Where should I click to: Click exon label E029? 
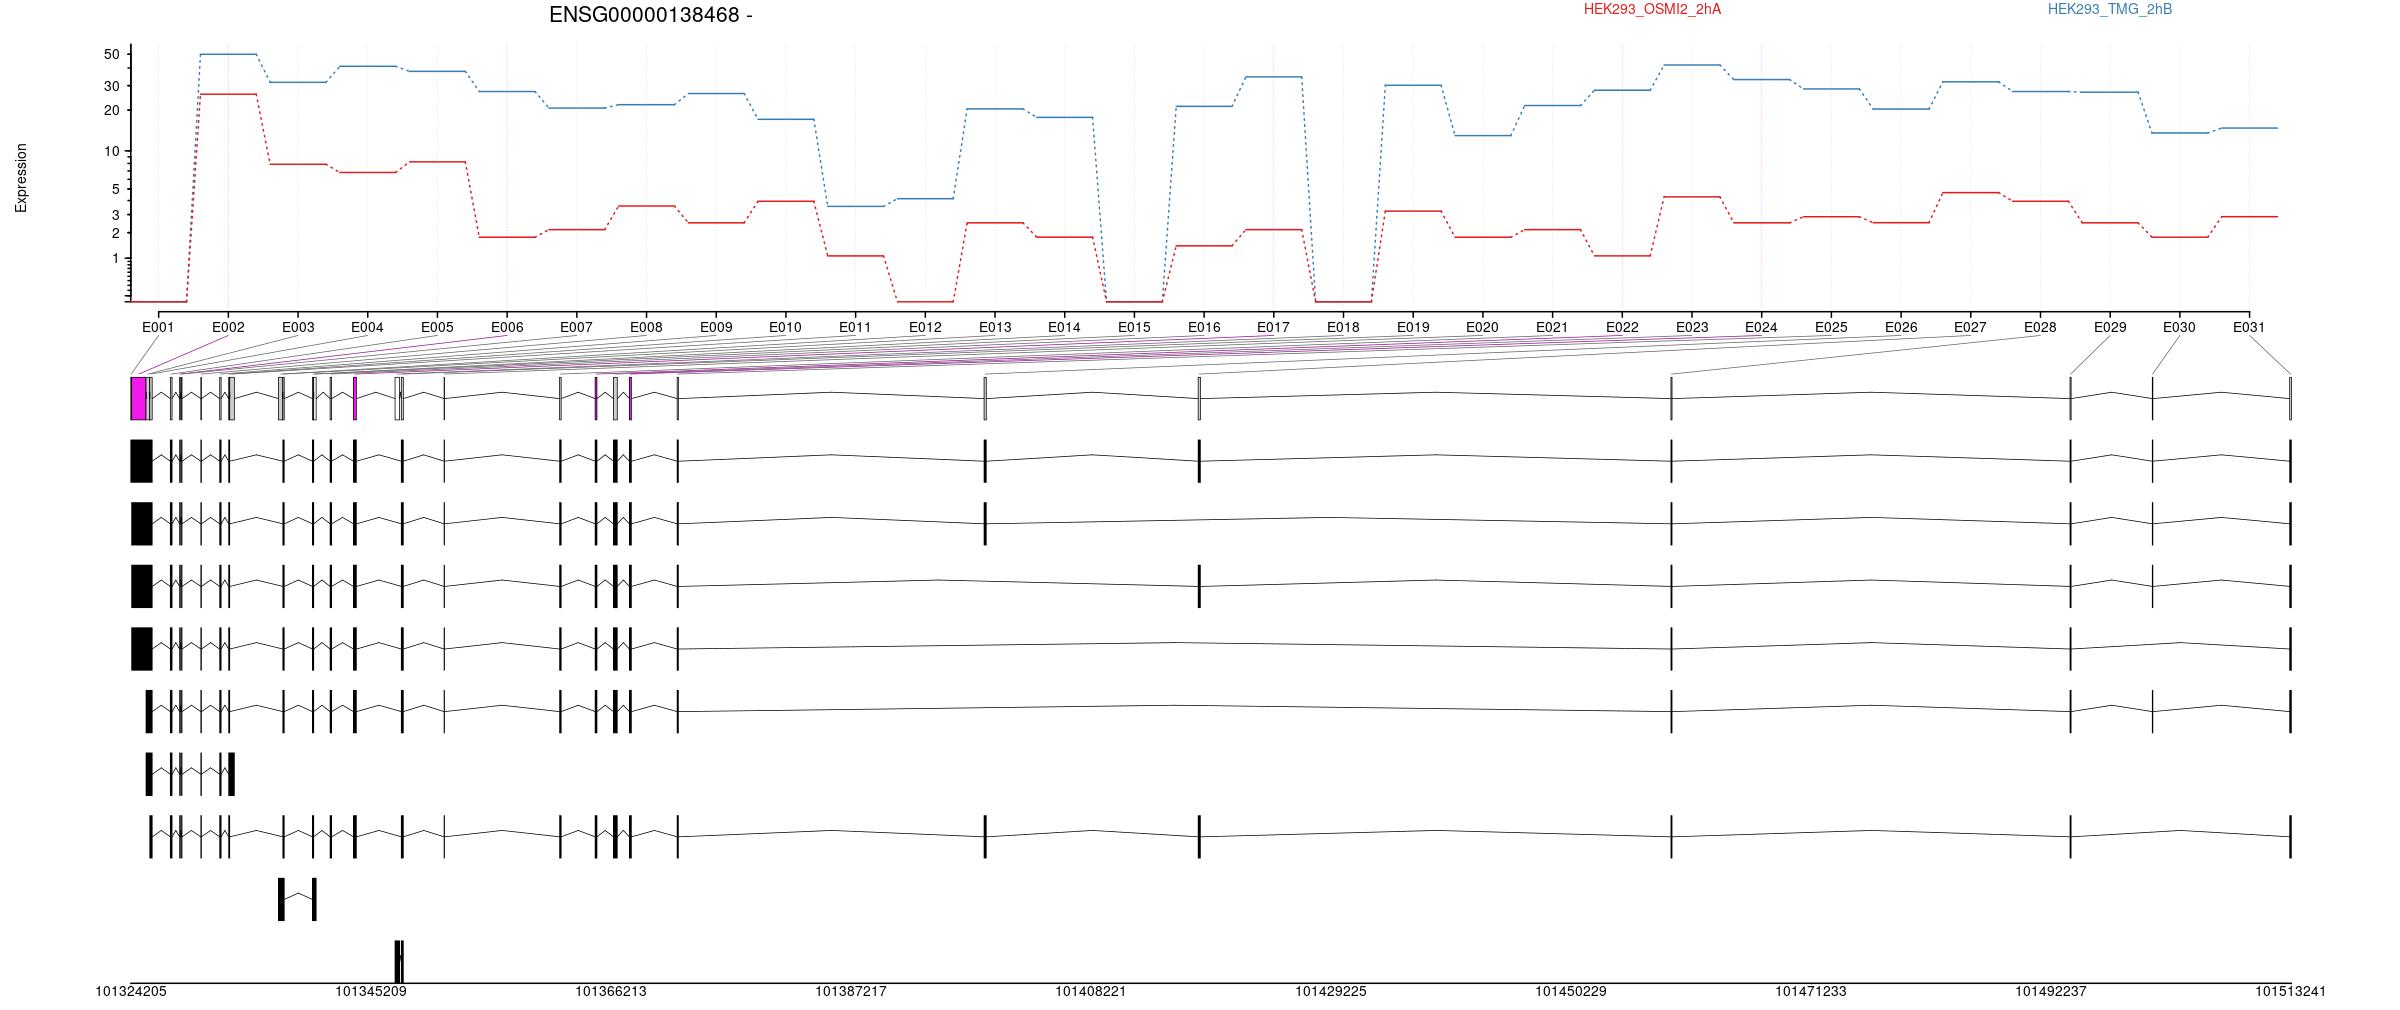click(x=2110, y=327)
